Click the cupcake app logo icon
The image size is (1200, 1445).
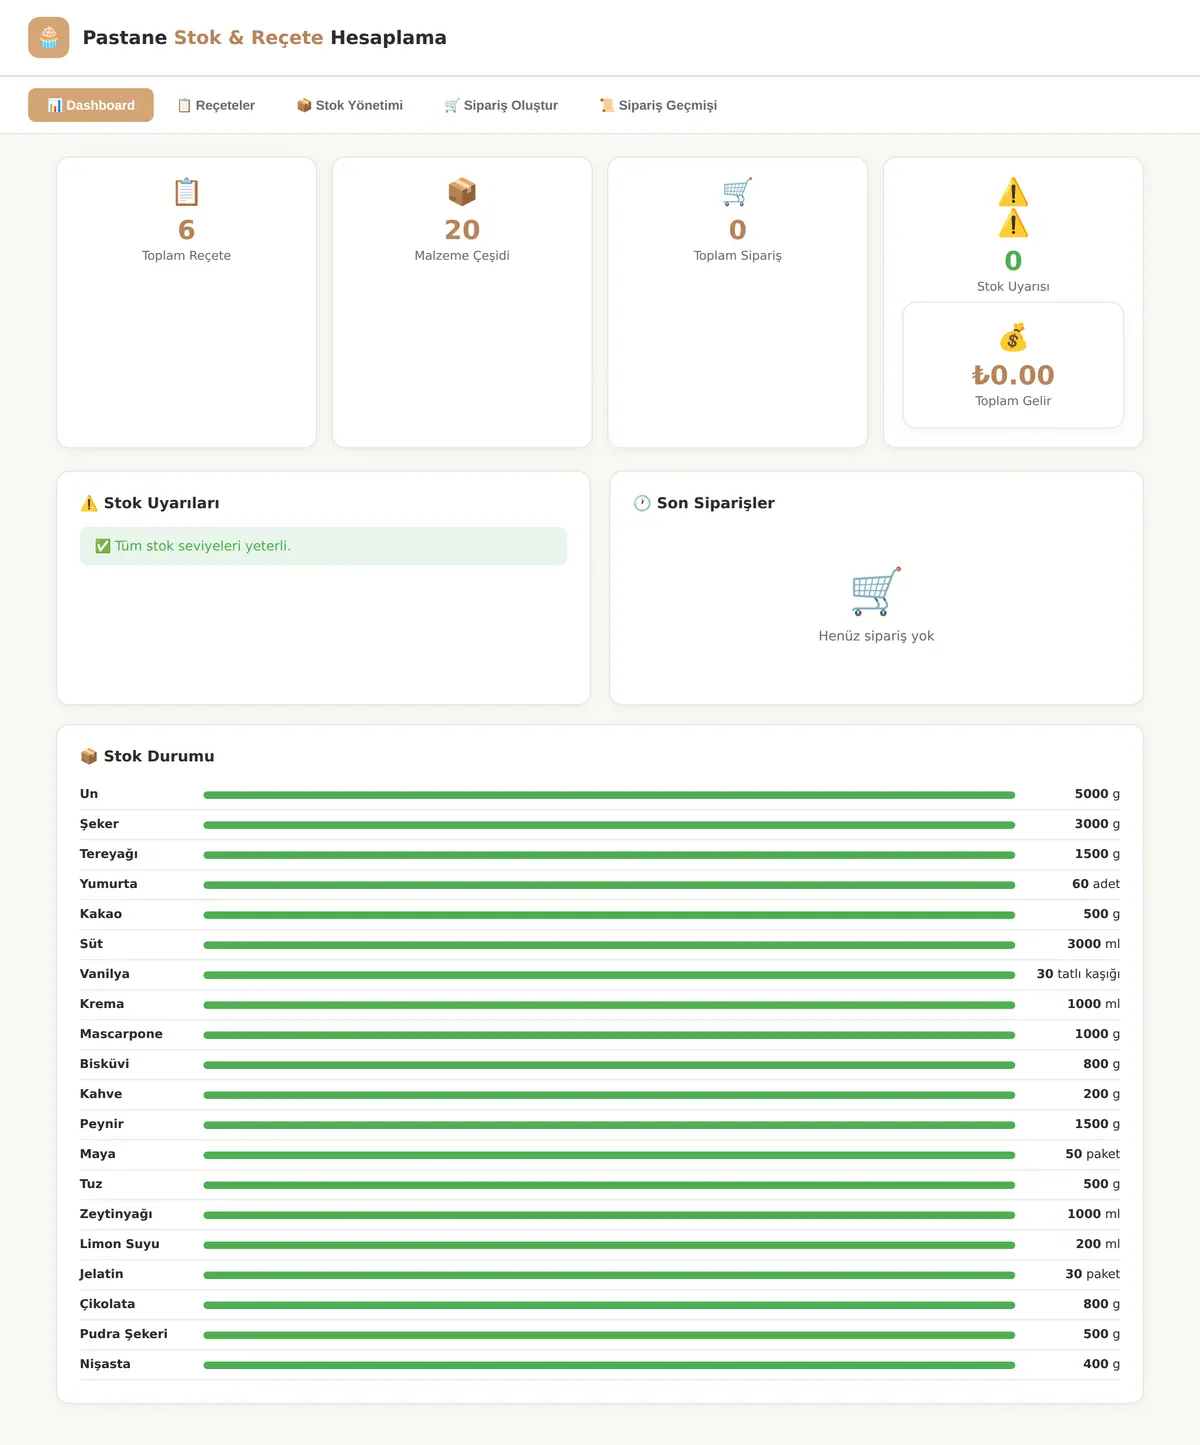[x=49, y=38]
